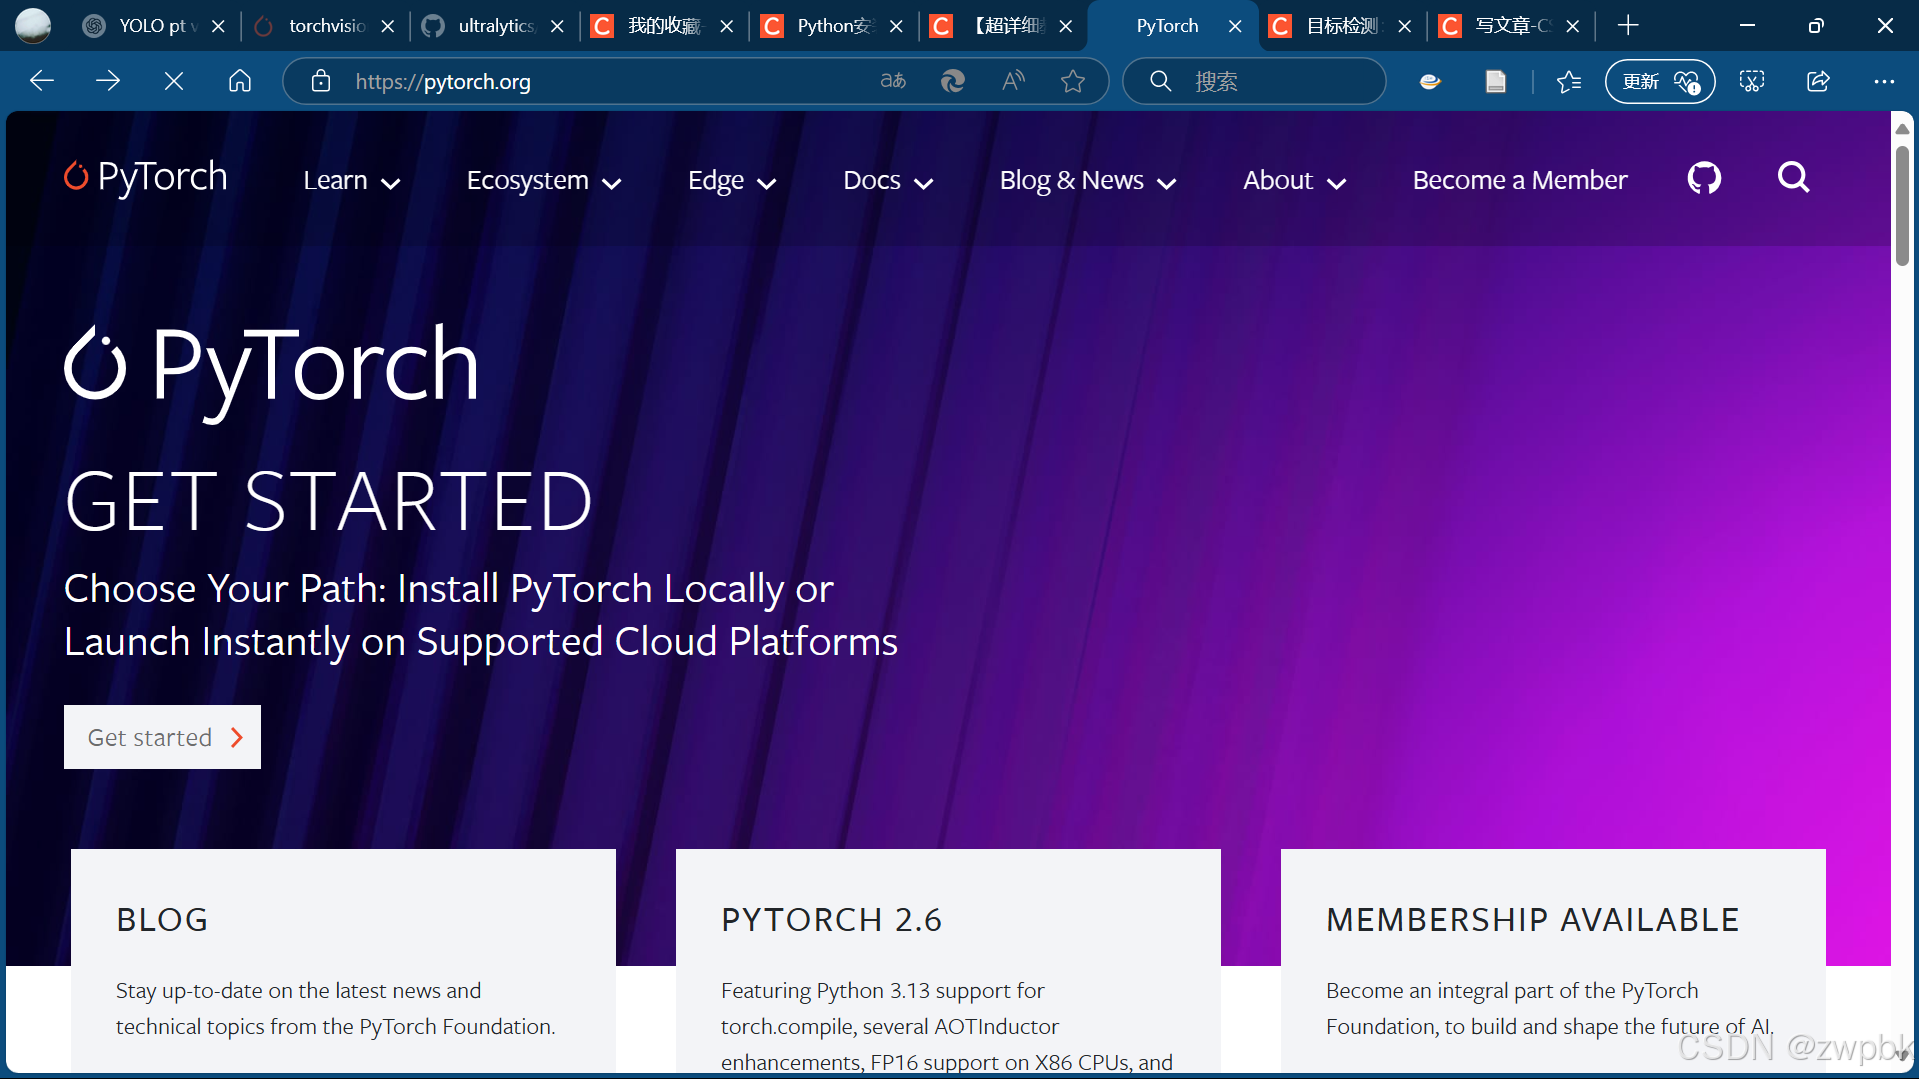Open PyTorch GitHub icon in navbar

click(1704, 179)
